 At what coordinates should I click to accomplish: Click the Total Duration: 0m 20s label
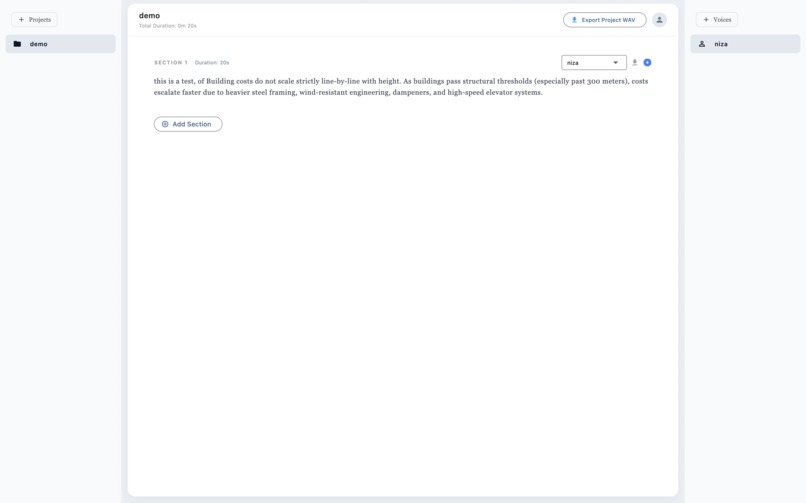168,26
